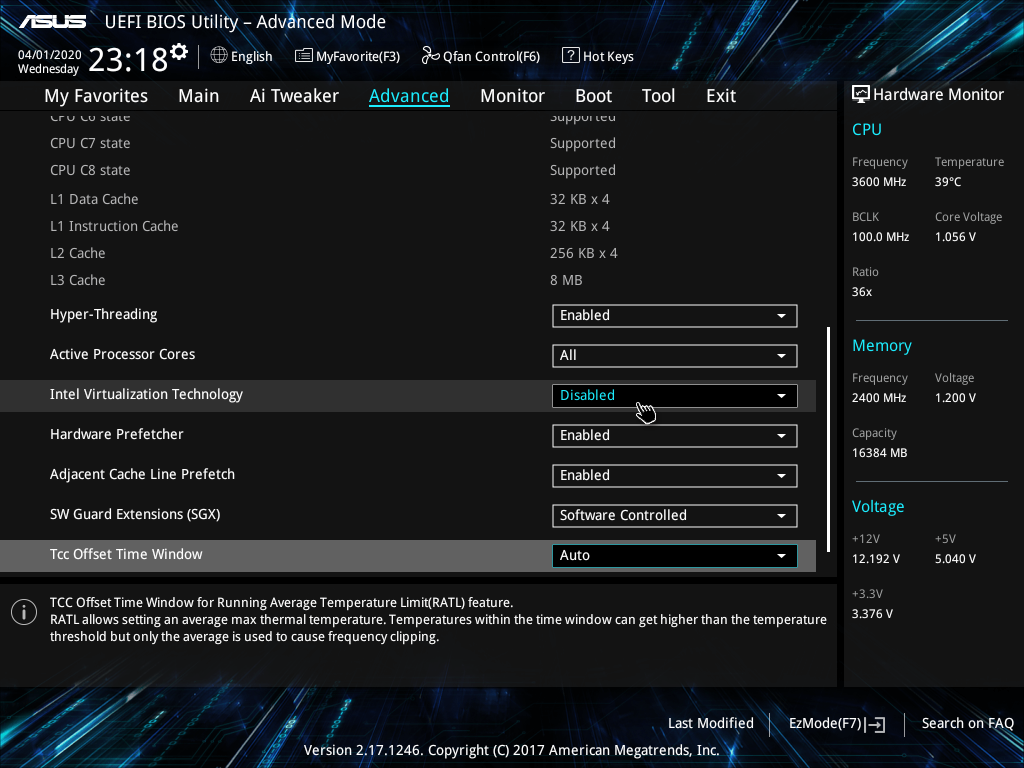
Task: Open the Active Processor Cores dropdown
Action: click(x=675, y=355)
